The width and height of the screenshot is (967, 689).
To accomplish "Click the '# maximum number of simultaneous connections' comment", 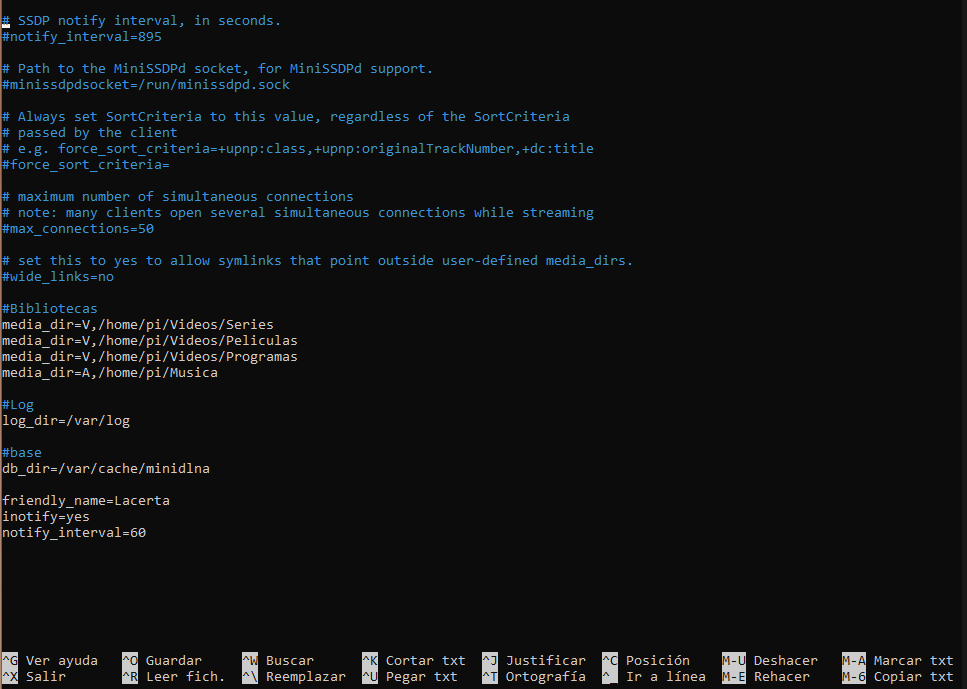I will pos(178,197).
